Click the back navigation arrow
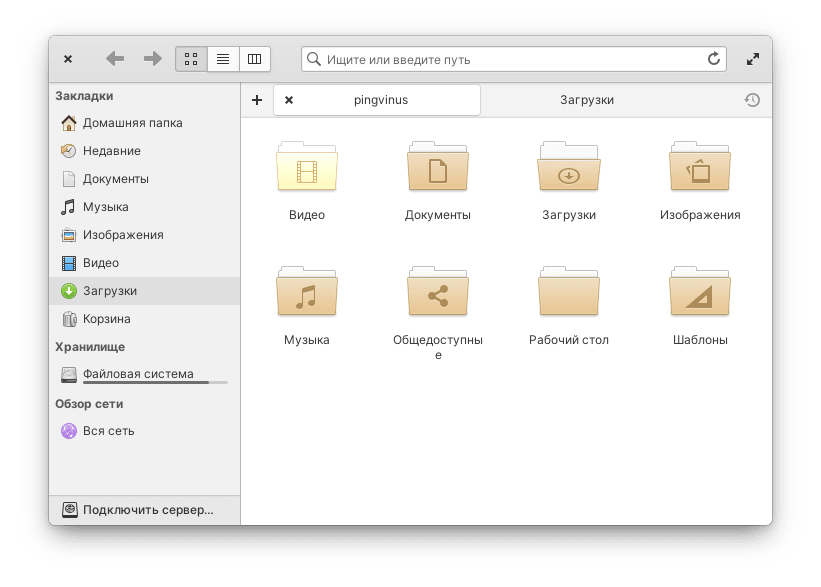 (115, 59)
